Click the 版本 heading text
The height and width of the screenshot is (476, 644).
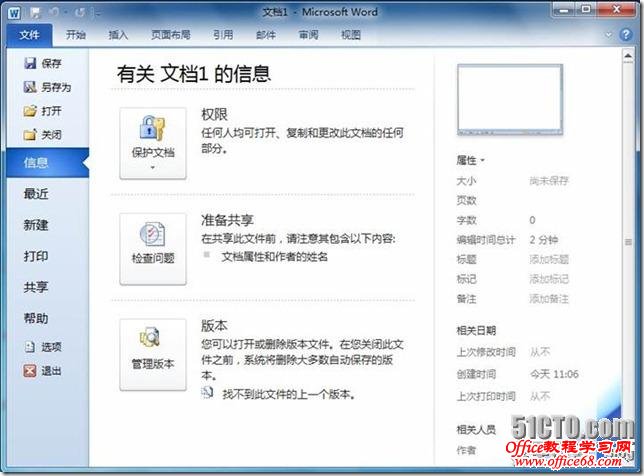click(214, 326)
